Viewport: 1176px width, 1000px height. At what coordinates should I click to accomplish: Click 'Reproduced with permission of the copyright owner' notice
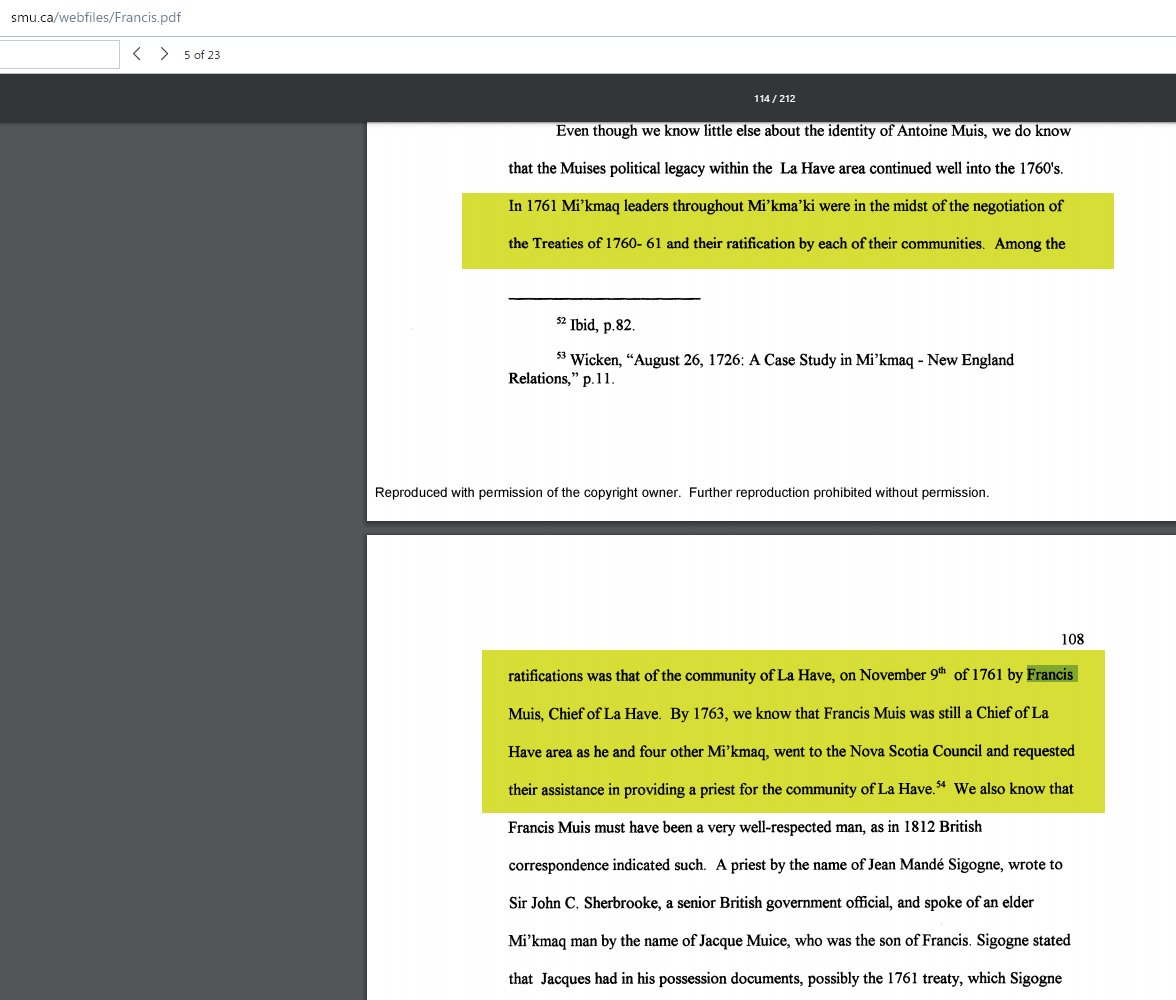pos(682,492)
